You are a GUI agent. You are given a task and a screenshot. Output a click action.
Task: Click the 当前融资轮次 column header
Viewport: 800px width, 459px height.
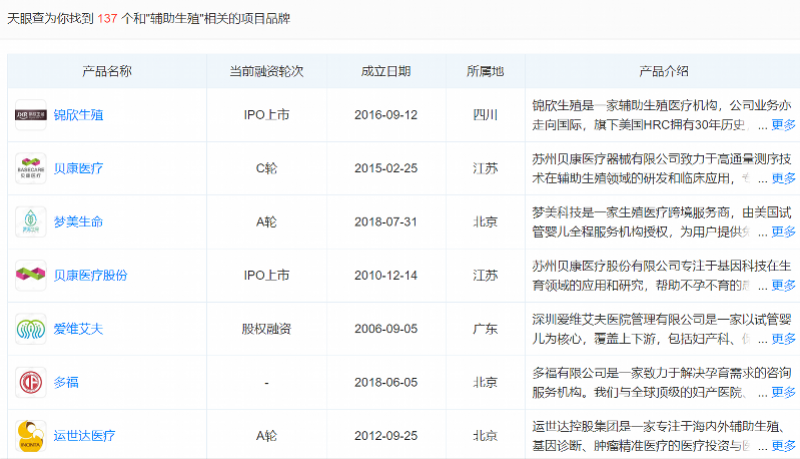266,71
